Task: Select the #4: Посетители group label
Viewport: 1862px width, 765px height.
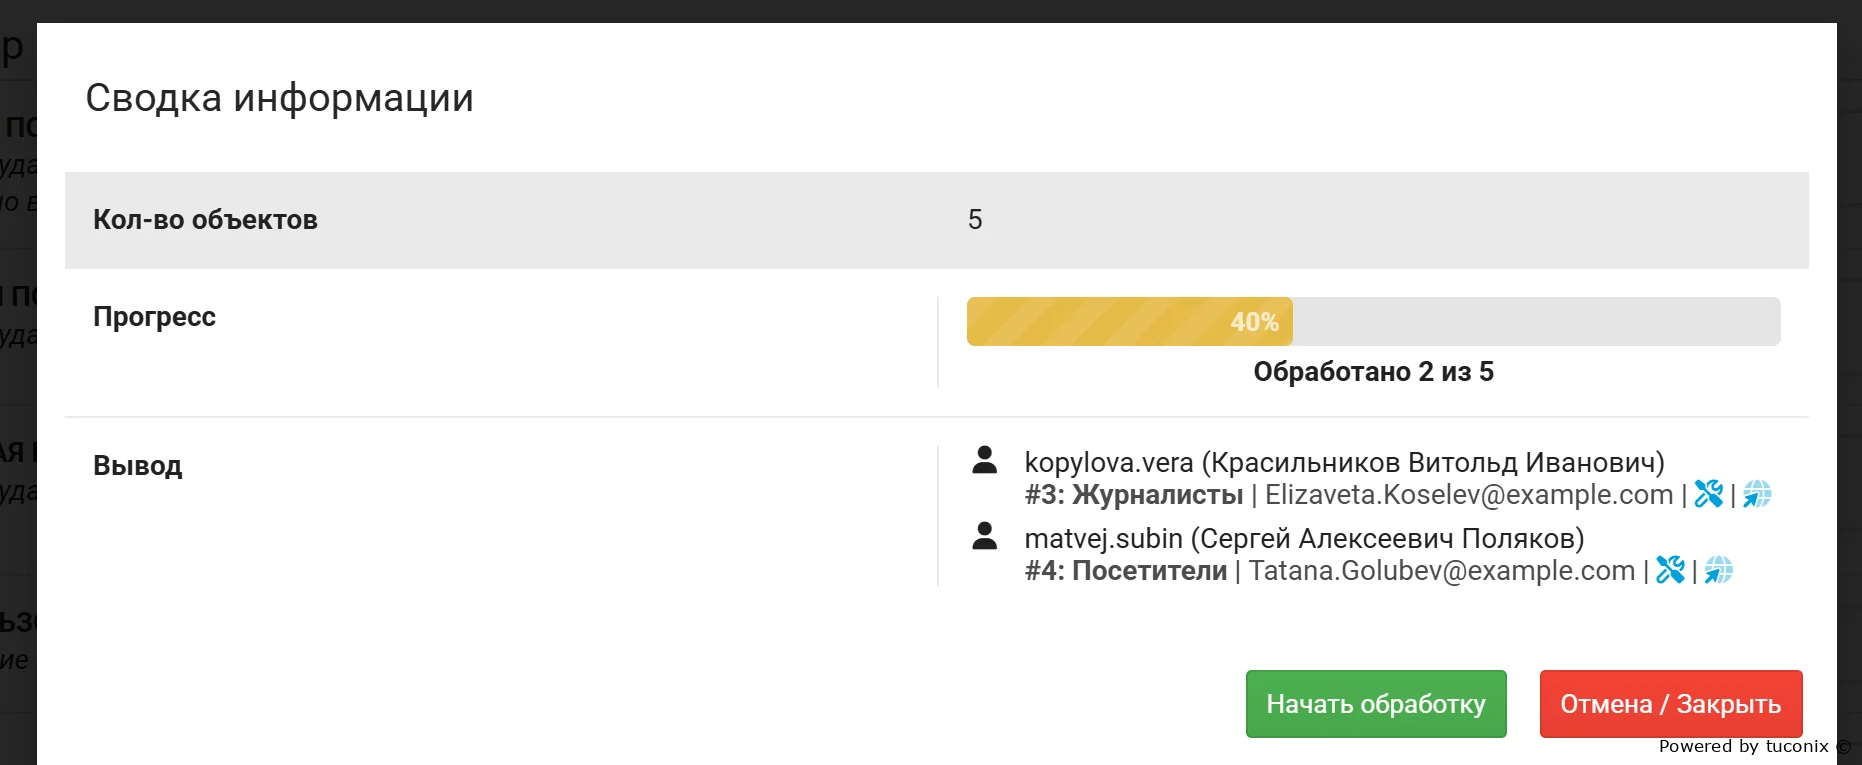Action: coord(1125,571)
